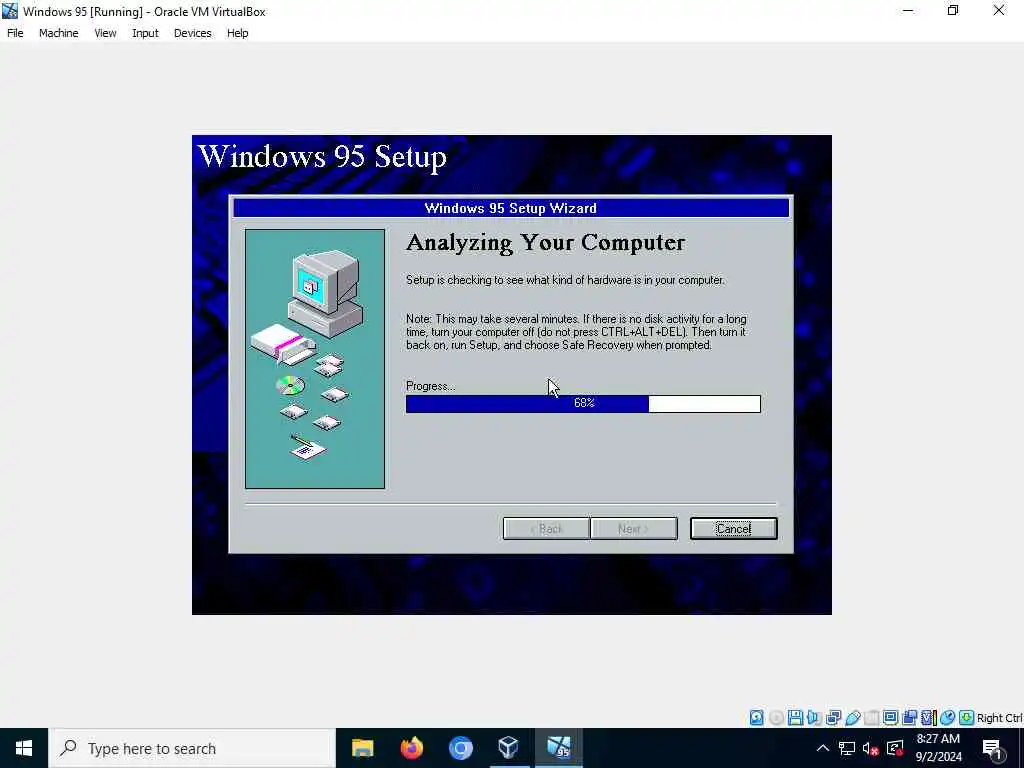This screenshot has height=768, width=1024.
Task: Click the muted volume tray icon
Action: pyautogui.click(x=870, y=748)
